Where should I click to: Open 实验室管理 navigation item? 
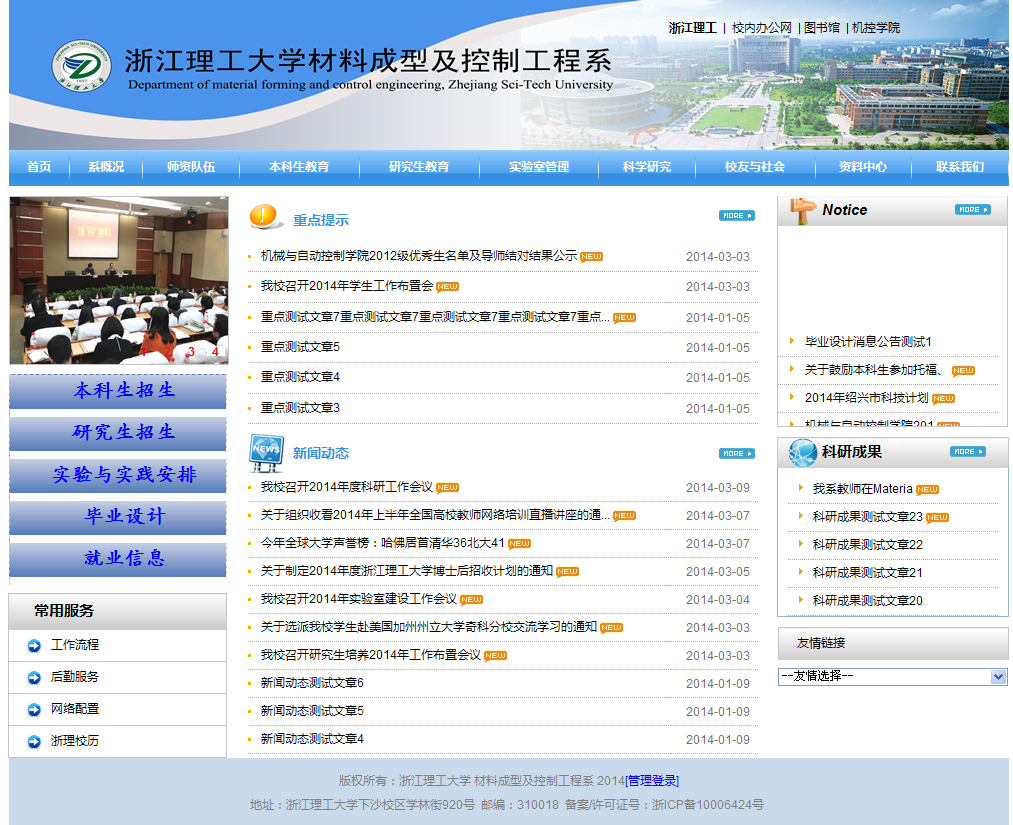(x=539, y=167)
